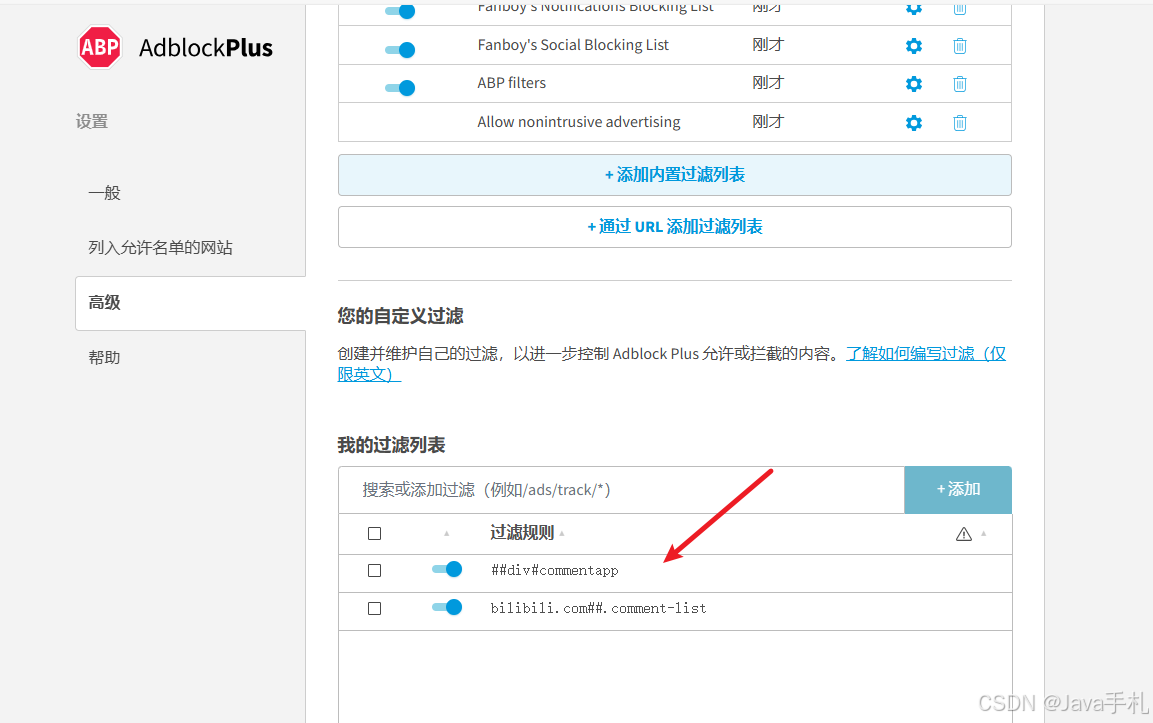Open the 帮助 tab
Viewport: 1153px width, 723px height.
click(x=104, y=357)
